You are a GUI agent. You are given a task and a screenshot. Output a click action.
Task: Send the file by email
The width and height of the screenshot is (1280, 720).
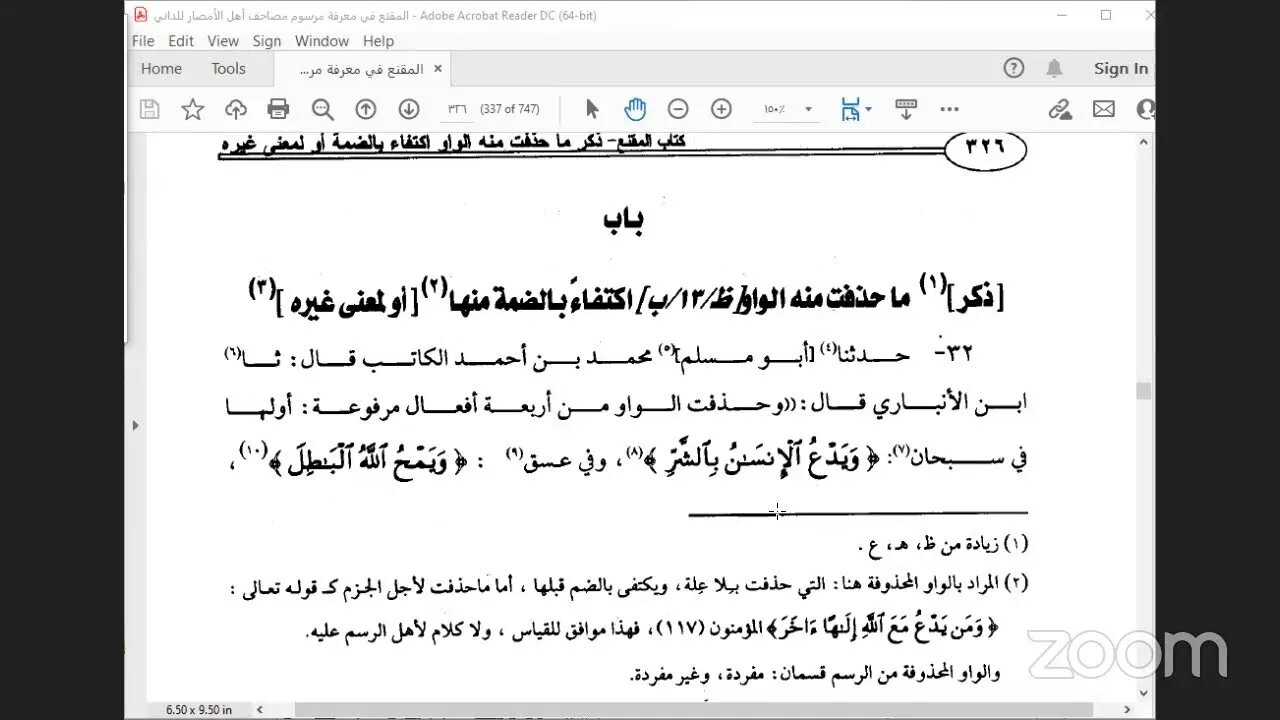point(1104,110)
